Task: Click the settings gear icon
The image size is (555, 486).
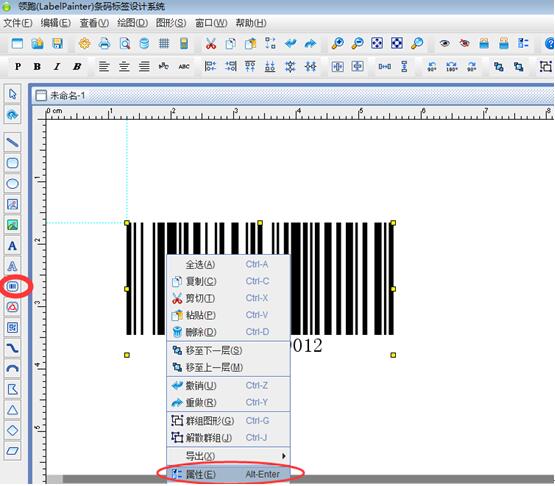Action: (85, 43)
